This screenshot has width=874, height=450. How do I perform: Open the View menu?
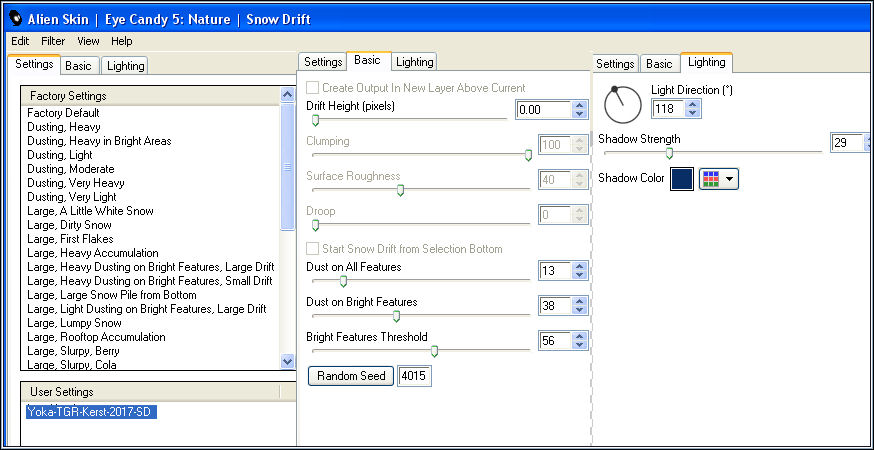click(x=88, y=41)
